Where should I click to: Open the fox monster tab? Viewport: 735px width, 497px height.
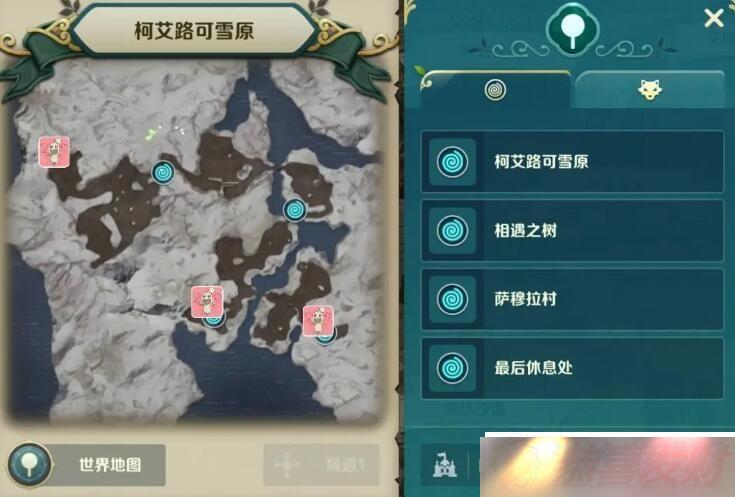pos(650,90)
